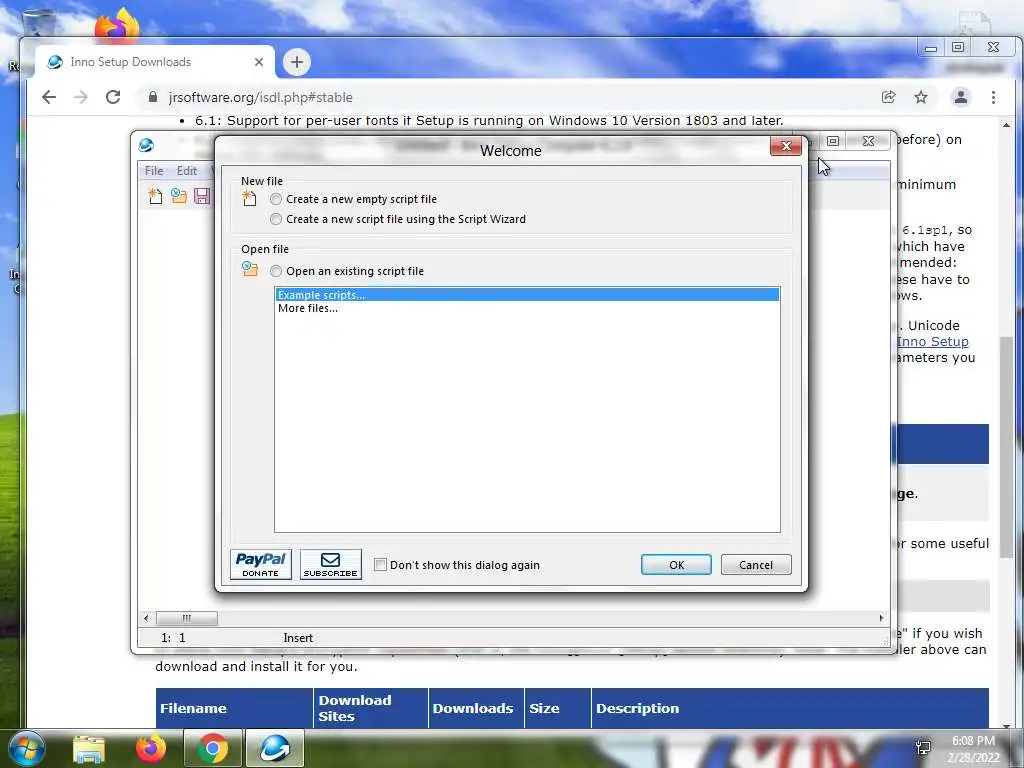Click the Insert mode status bar entry
The height and width of the screenshot is (768, 1024).
coord(298,638)
